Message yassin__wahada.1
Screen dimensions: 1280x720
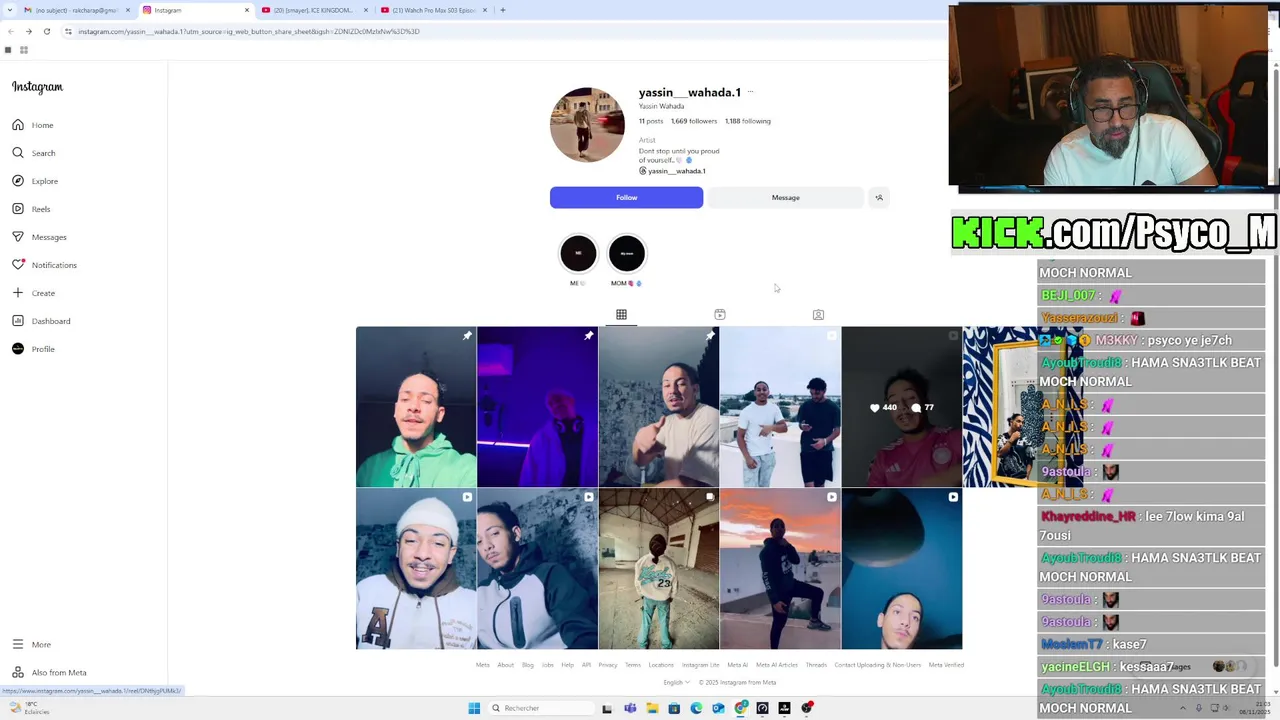785,197
